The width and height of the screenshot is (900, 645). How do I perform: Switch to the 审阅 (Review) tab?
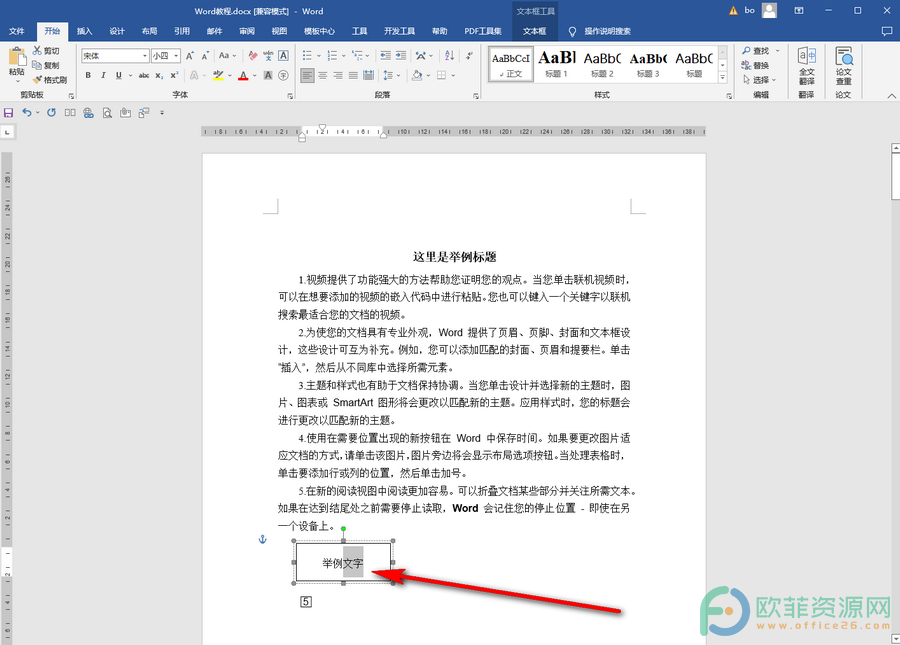[x=247, y=31]
